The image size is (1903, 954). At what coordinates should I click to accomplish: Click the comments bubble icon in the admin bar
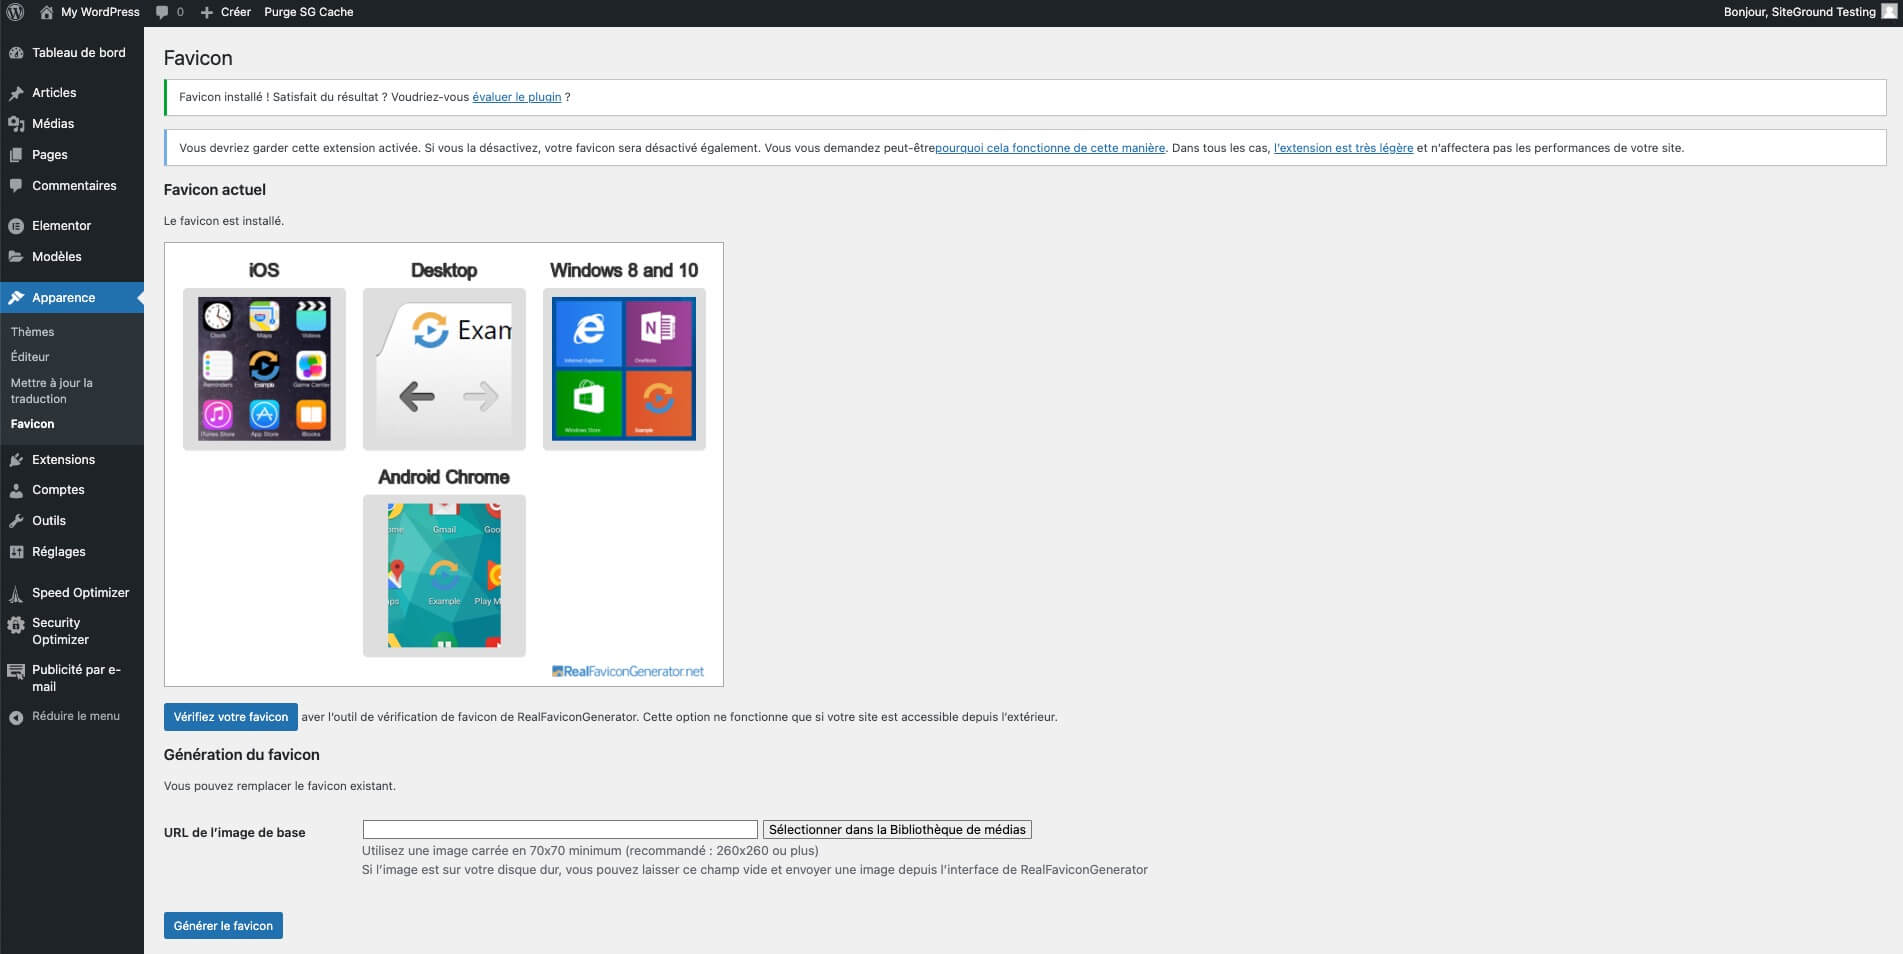click(x=162, y=12)
